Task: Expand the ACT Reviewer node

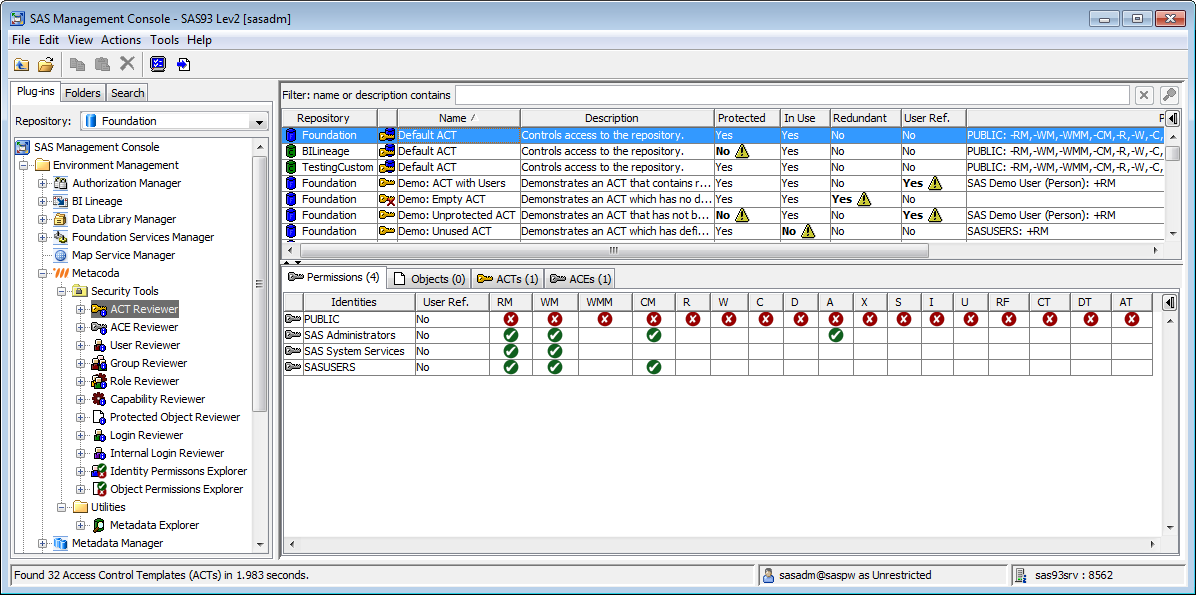Action: pos(80,310)
